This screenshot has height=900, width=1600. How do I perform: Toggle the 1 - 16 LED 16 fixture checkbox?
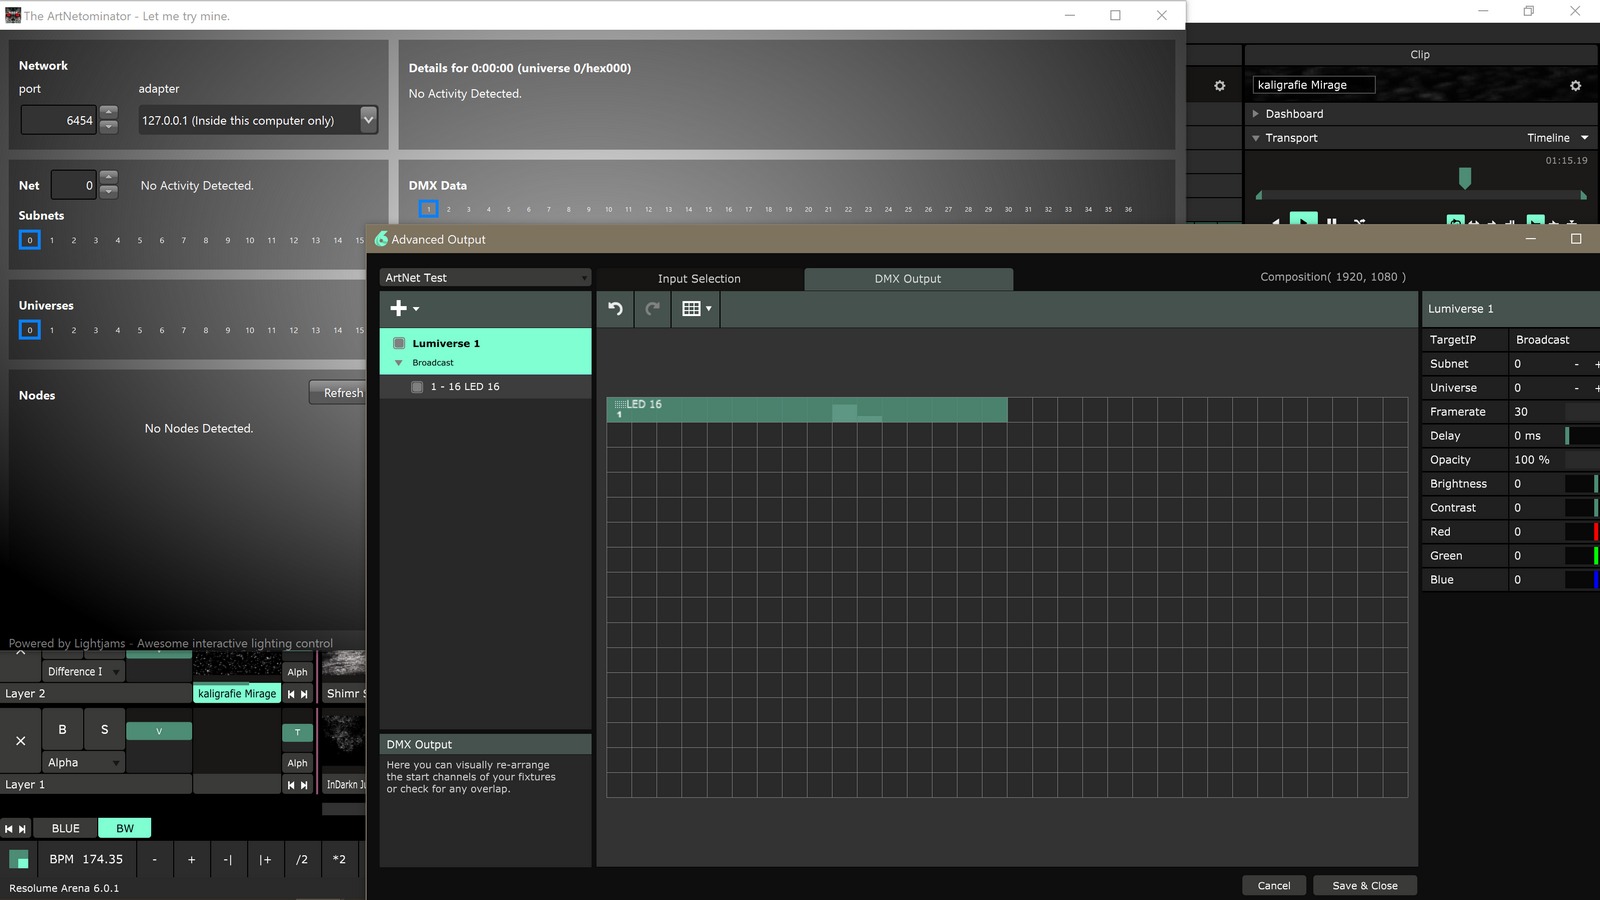pos(417,387)
